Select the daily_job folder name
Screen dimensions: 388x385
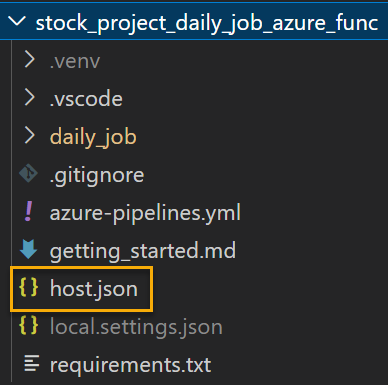pos(93,137)
